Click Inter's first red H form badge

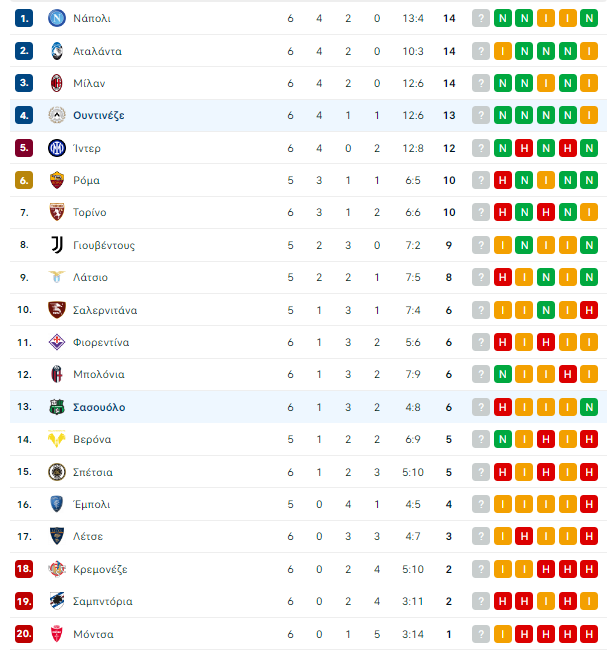tap(524, 148)
